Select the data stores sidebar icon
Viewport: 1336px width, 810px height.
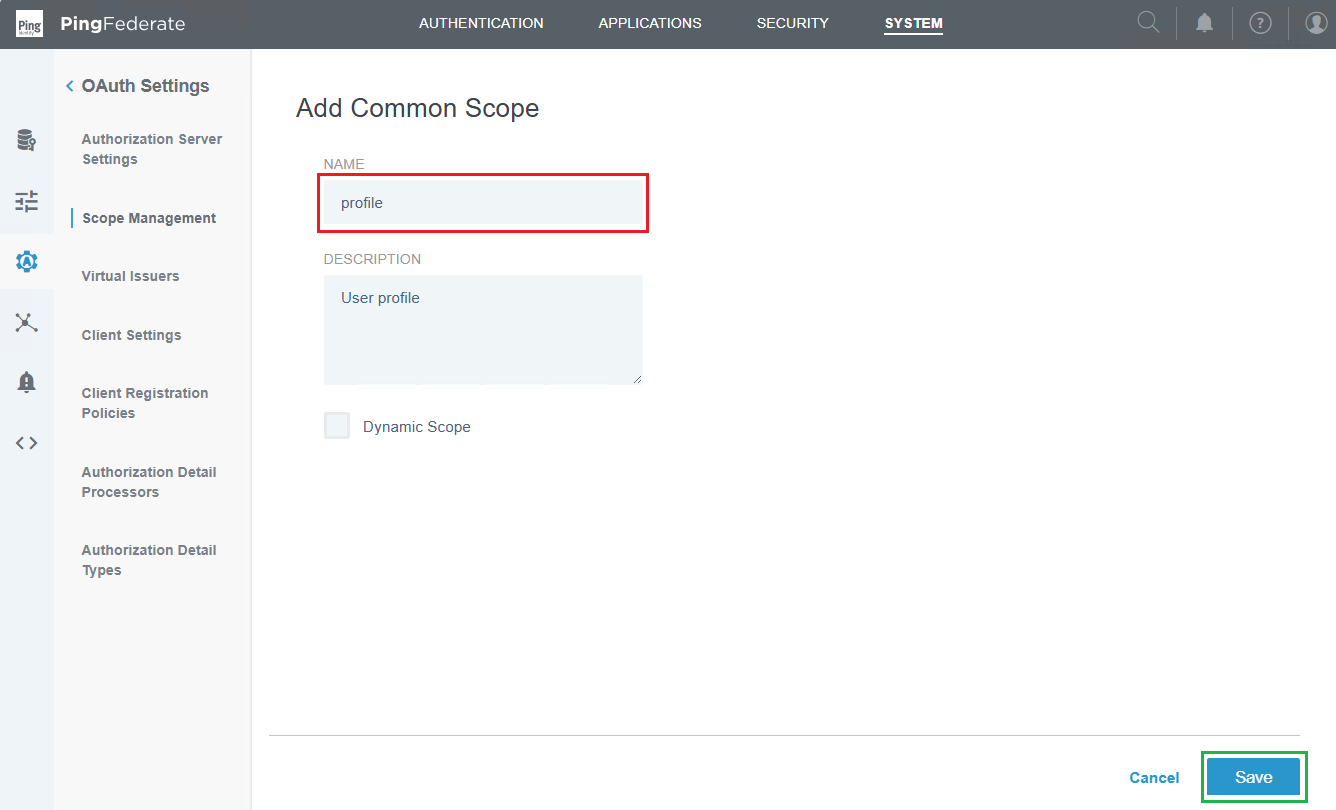[x=27, y=140]
